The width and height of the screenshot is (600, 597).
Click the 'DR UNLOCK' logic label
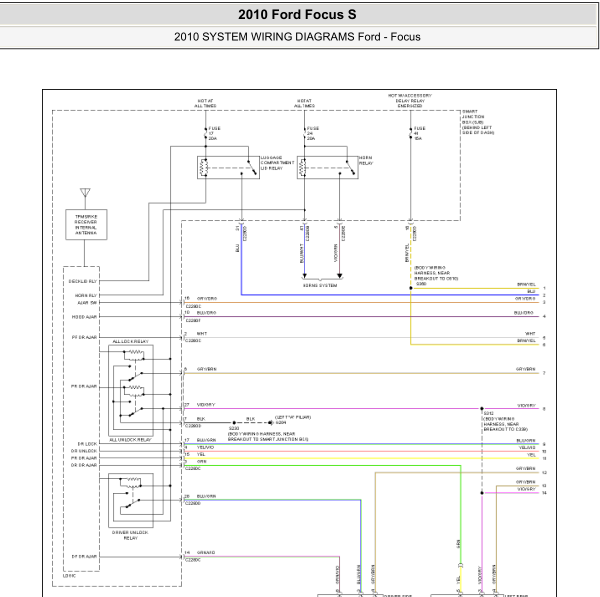pyautogui.click(x=84, y=451)
